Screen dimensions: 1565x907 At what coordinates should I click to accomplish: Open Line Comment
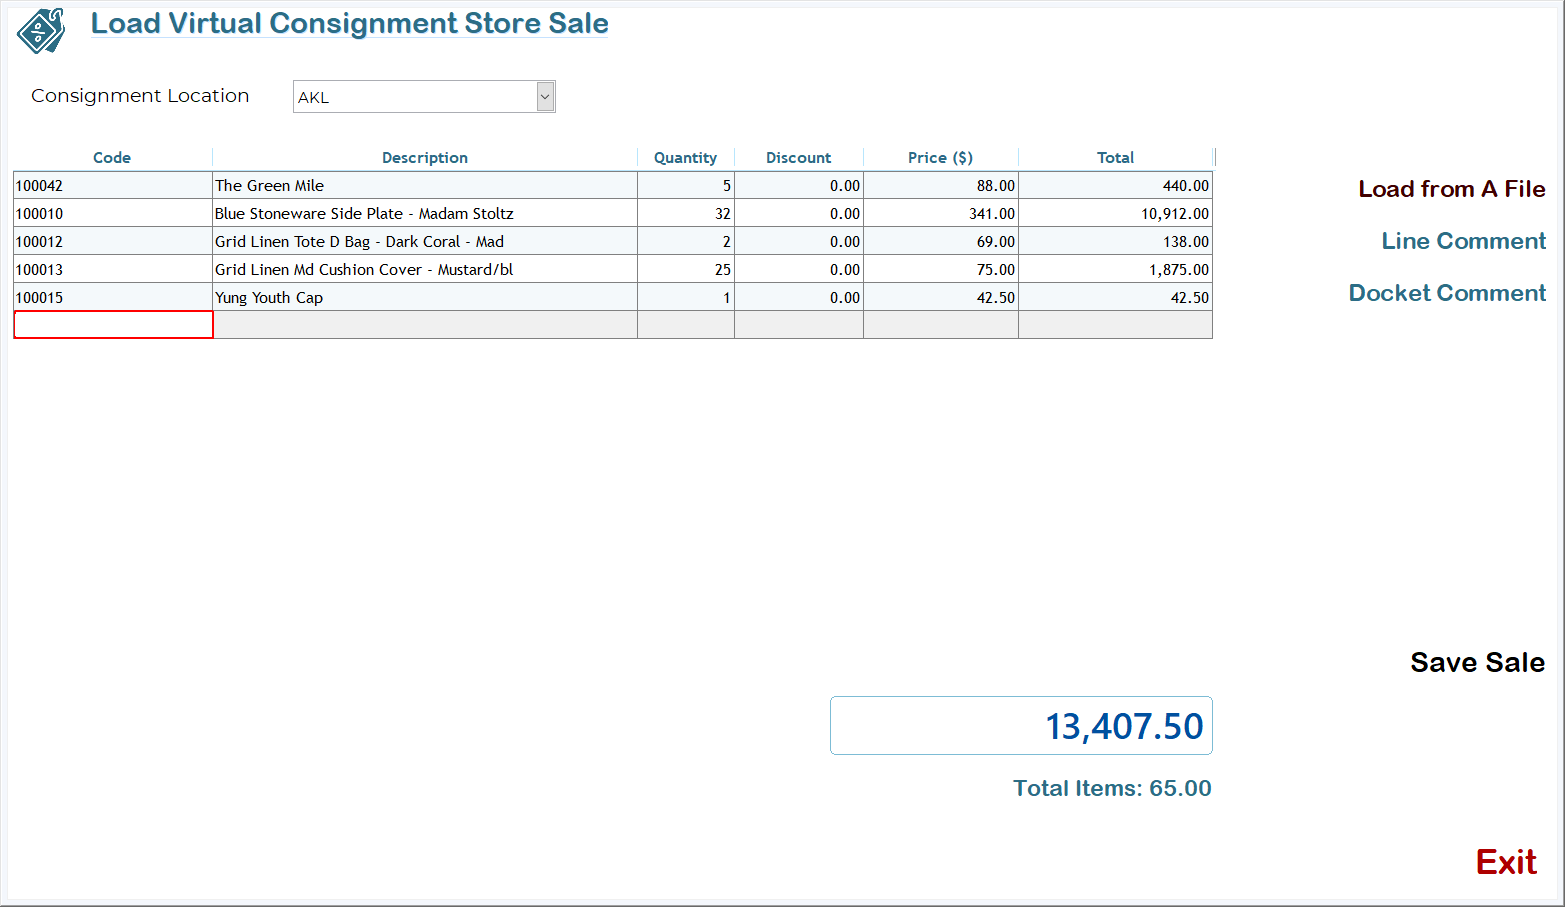tap(1463, 241)
